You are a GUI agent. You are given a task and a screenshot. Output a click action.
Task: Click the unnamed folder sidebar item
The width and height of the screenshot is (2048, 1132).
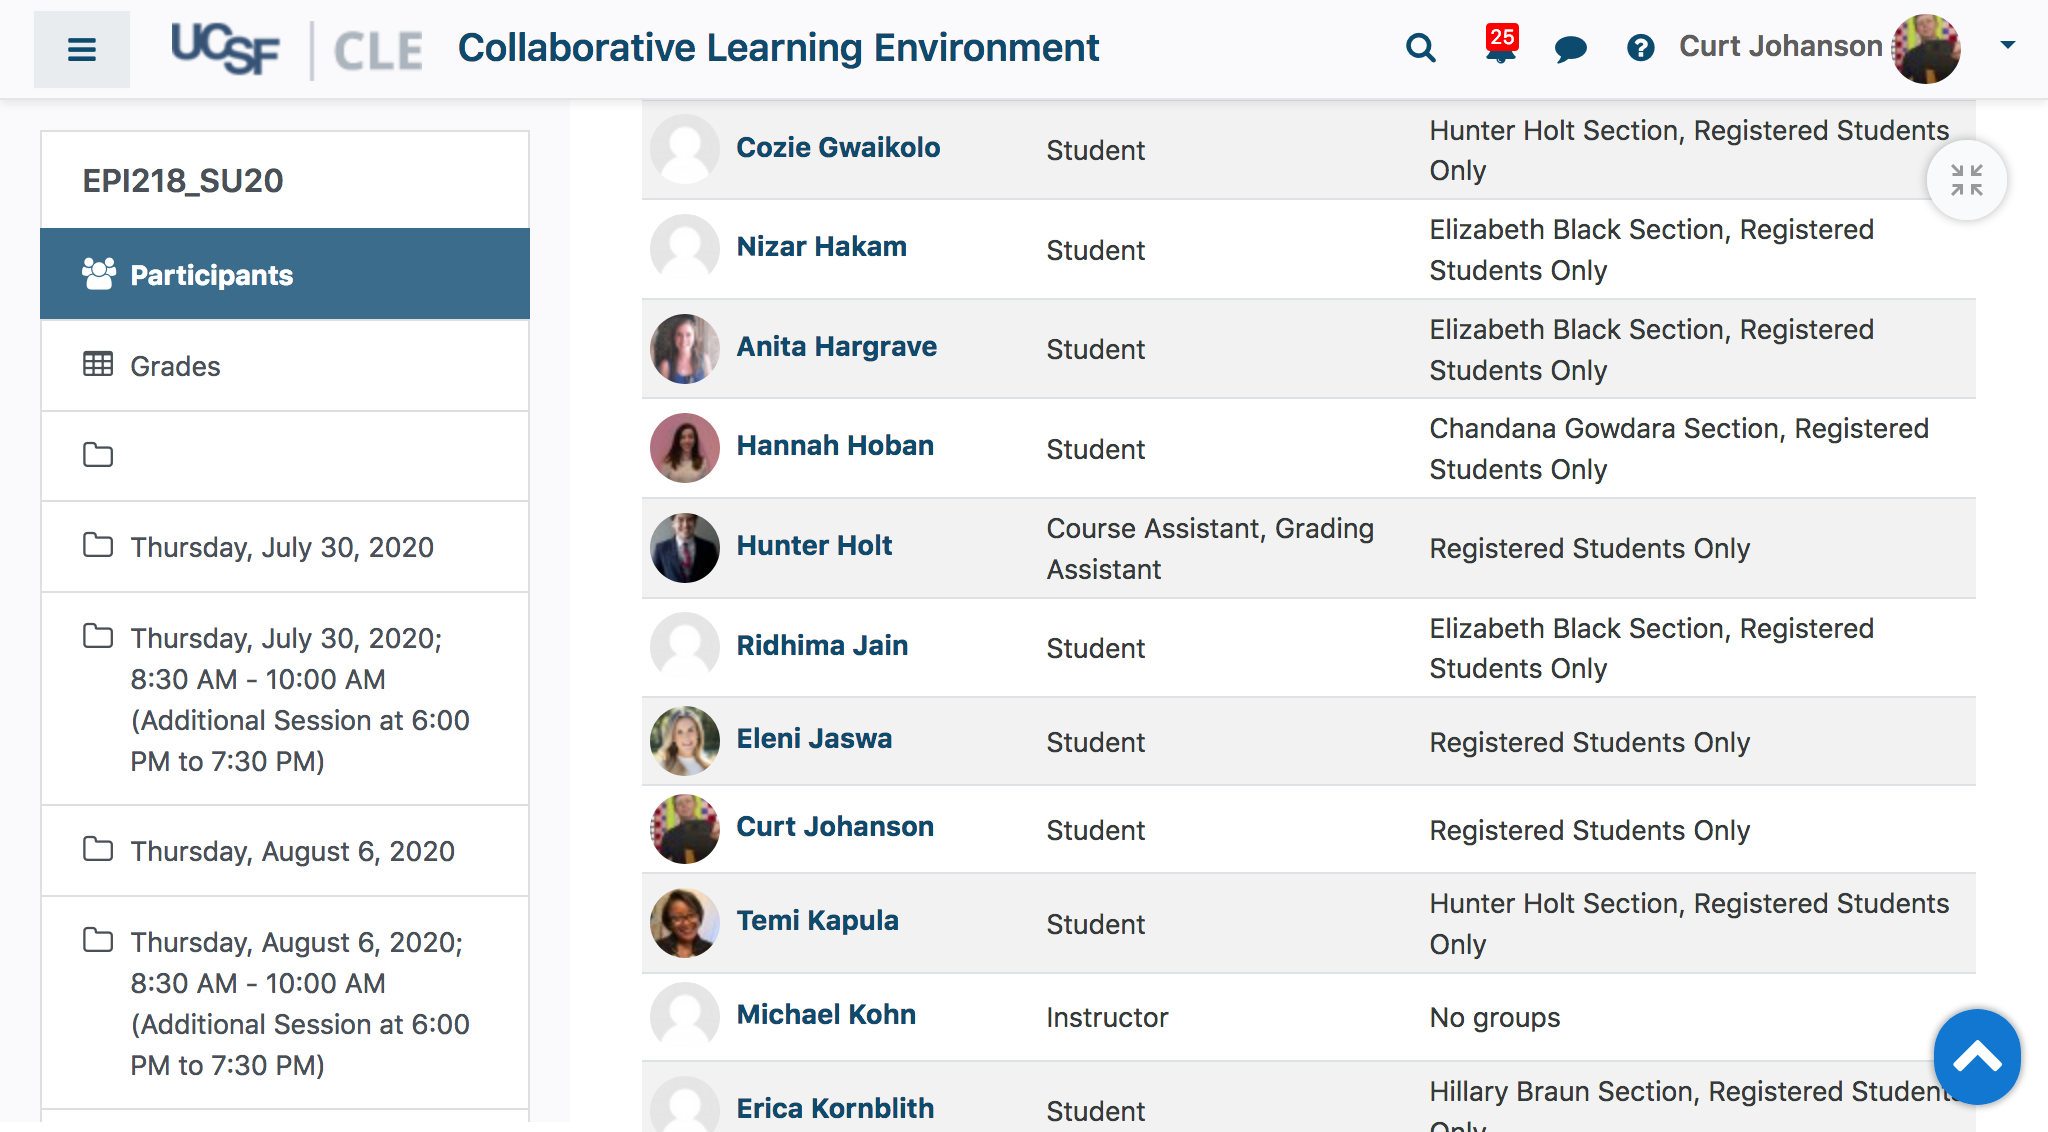[285, 456]
